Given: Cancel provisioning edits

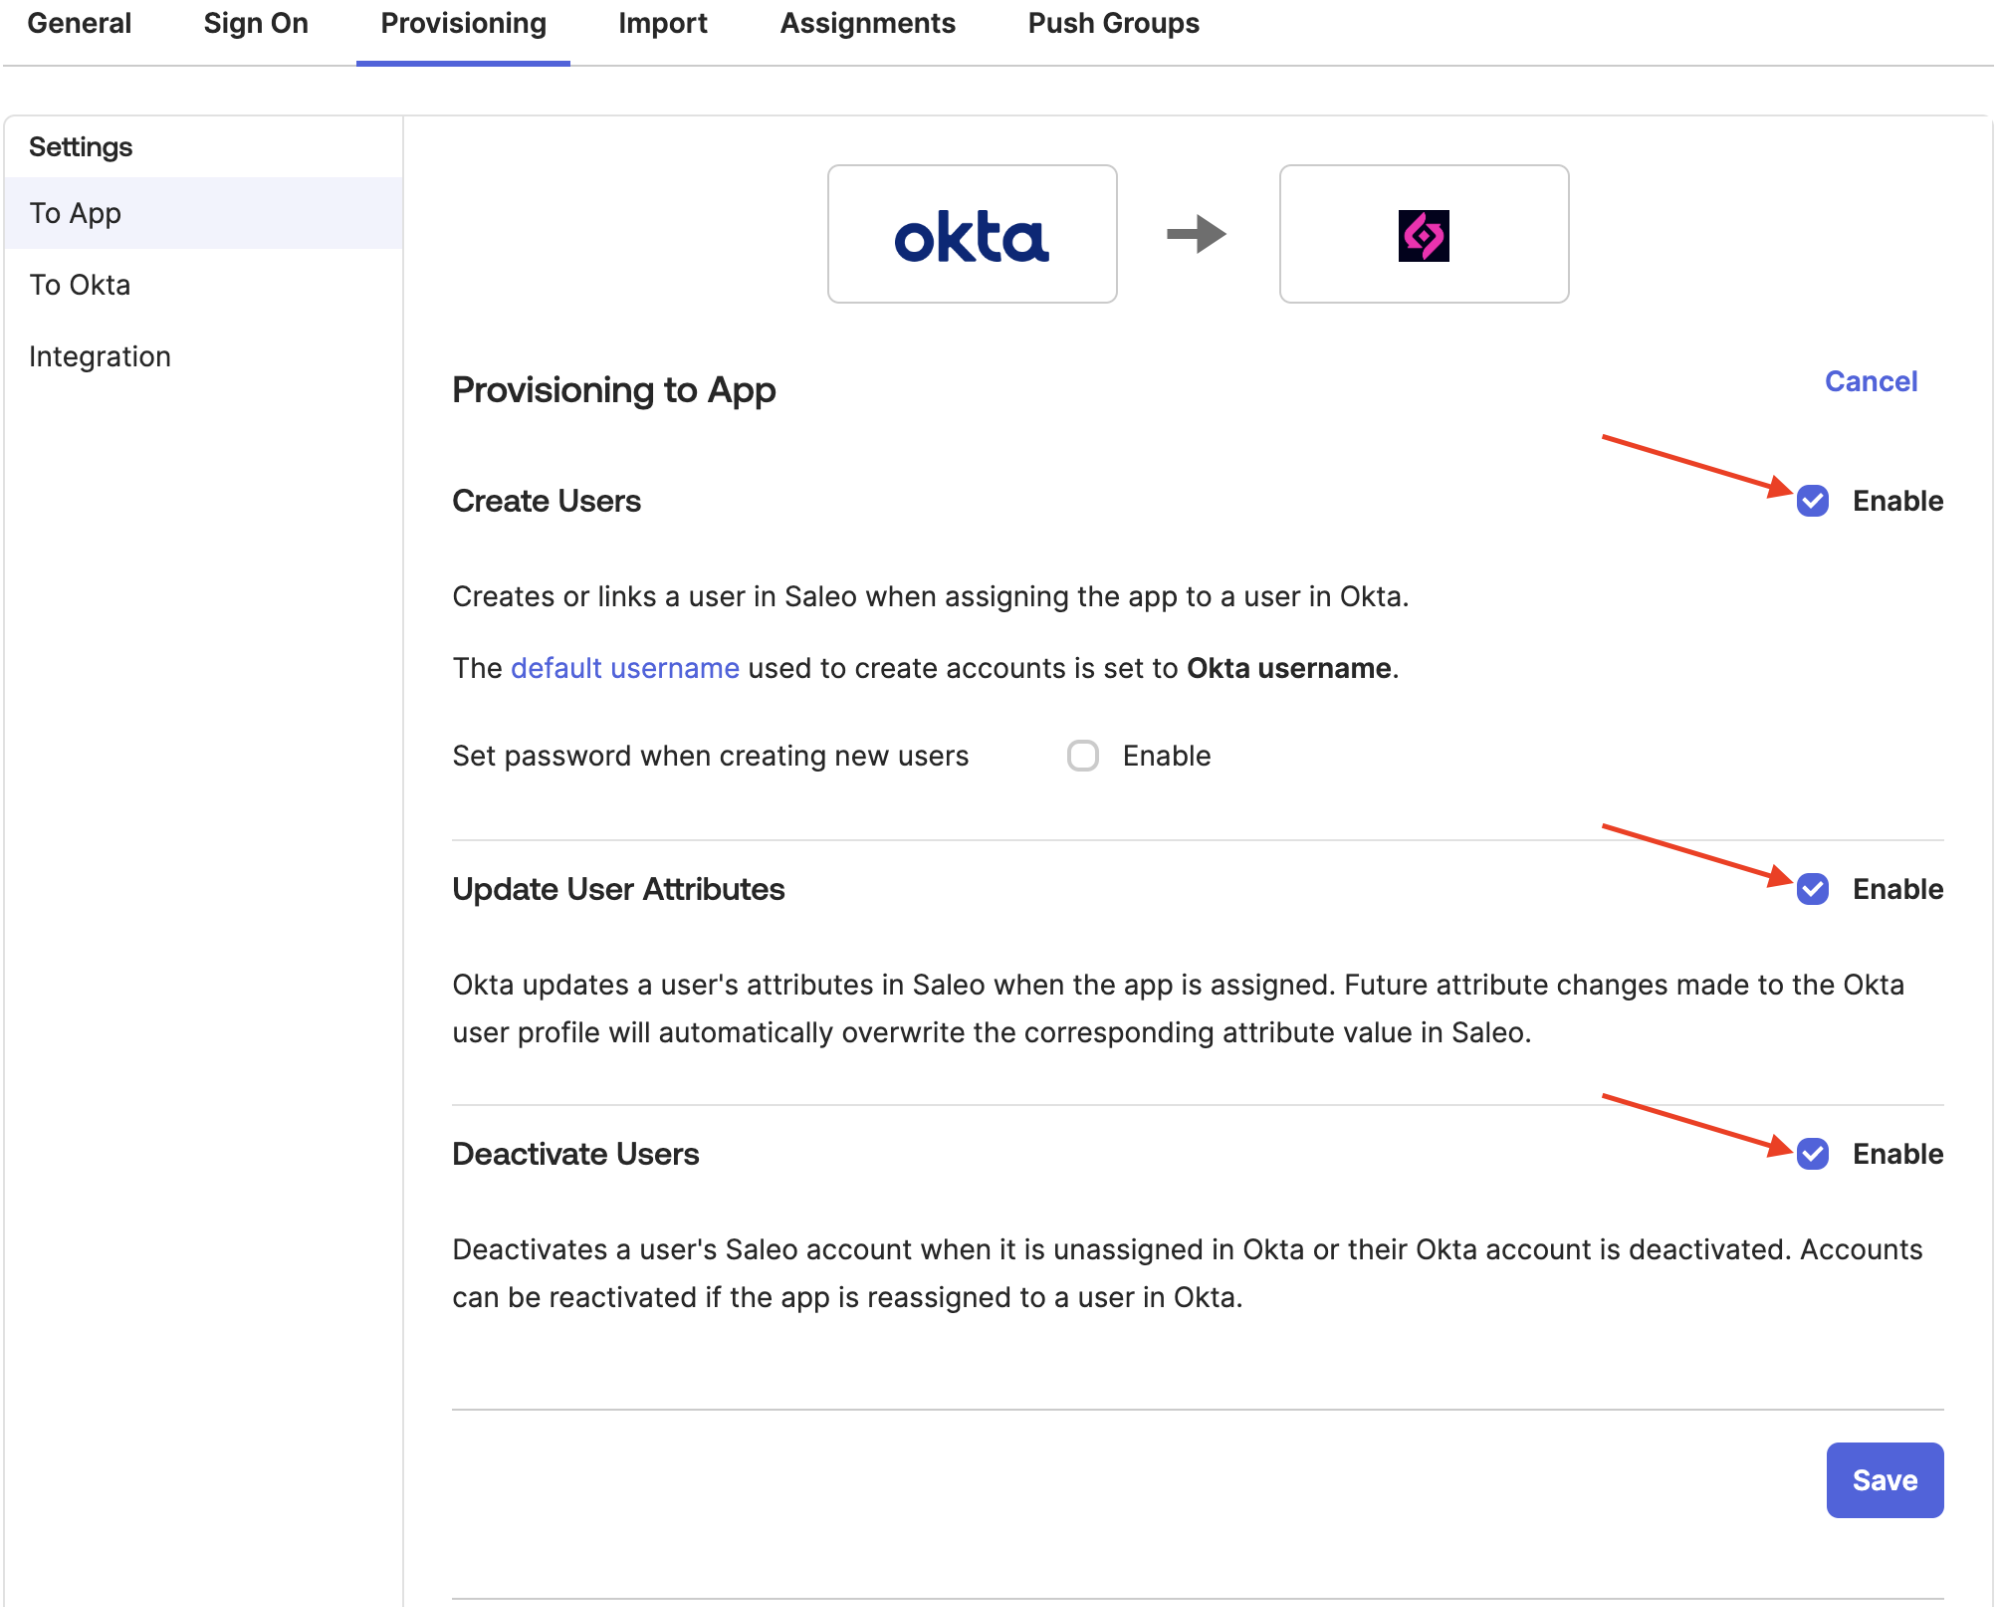Looking at the screenshot, I should (x=1869, y=381).
